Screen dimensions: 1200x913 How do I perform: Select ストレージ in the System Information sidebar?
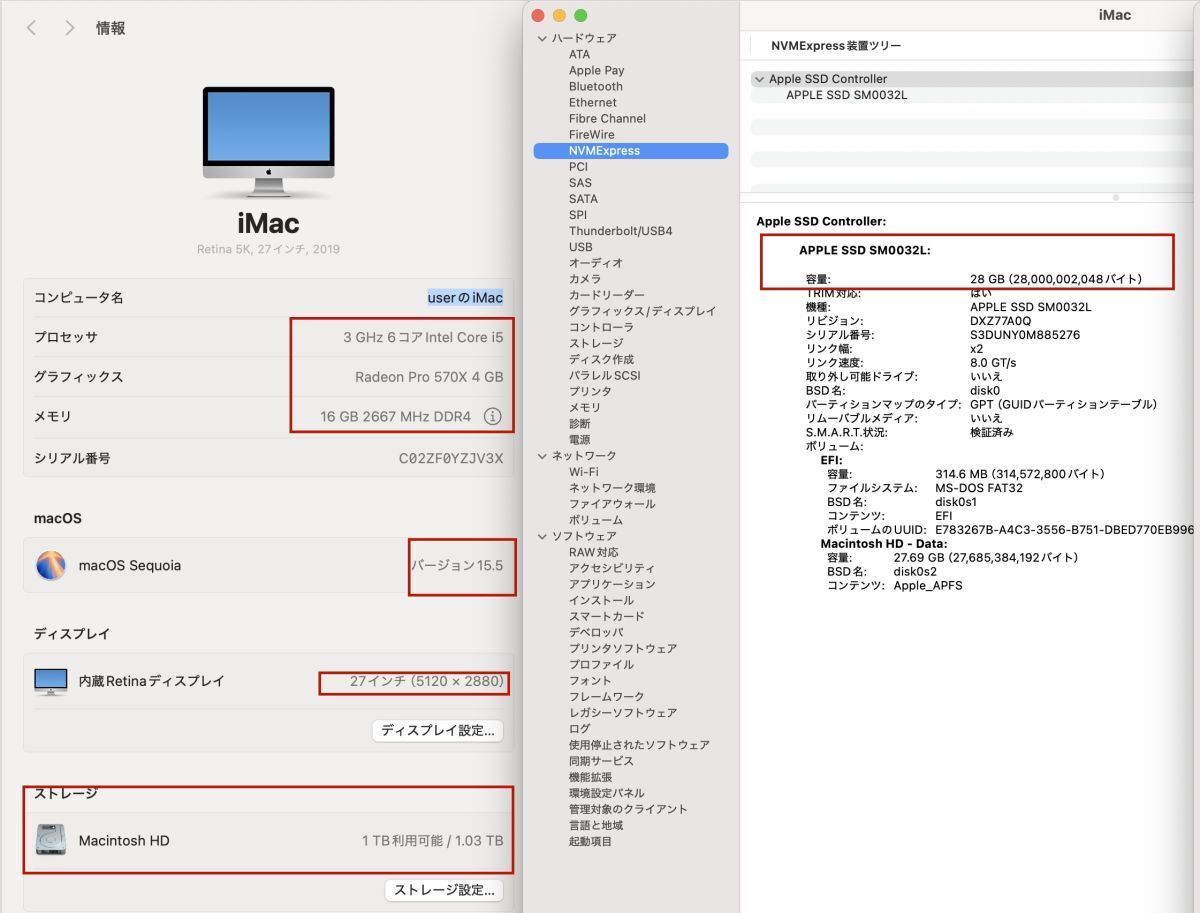point(596,343)
